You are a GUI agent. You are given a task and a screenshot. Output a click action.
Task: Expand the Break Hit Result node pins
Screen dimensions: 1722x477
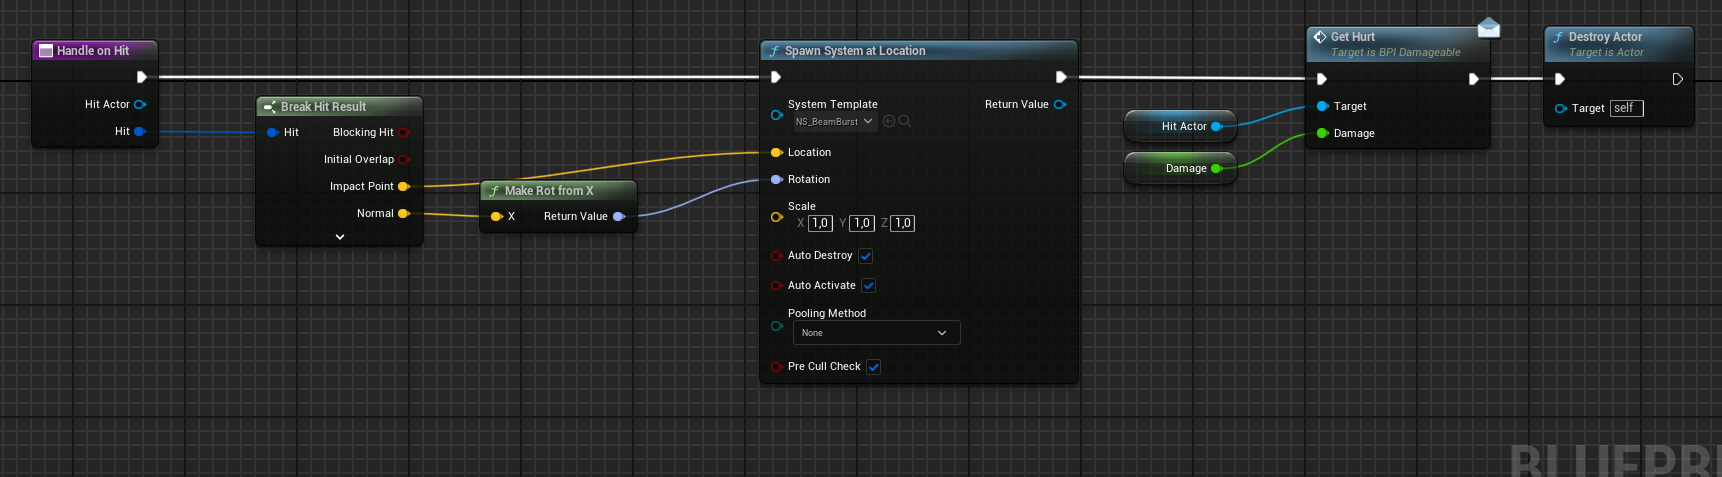pos(340,237)
